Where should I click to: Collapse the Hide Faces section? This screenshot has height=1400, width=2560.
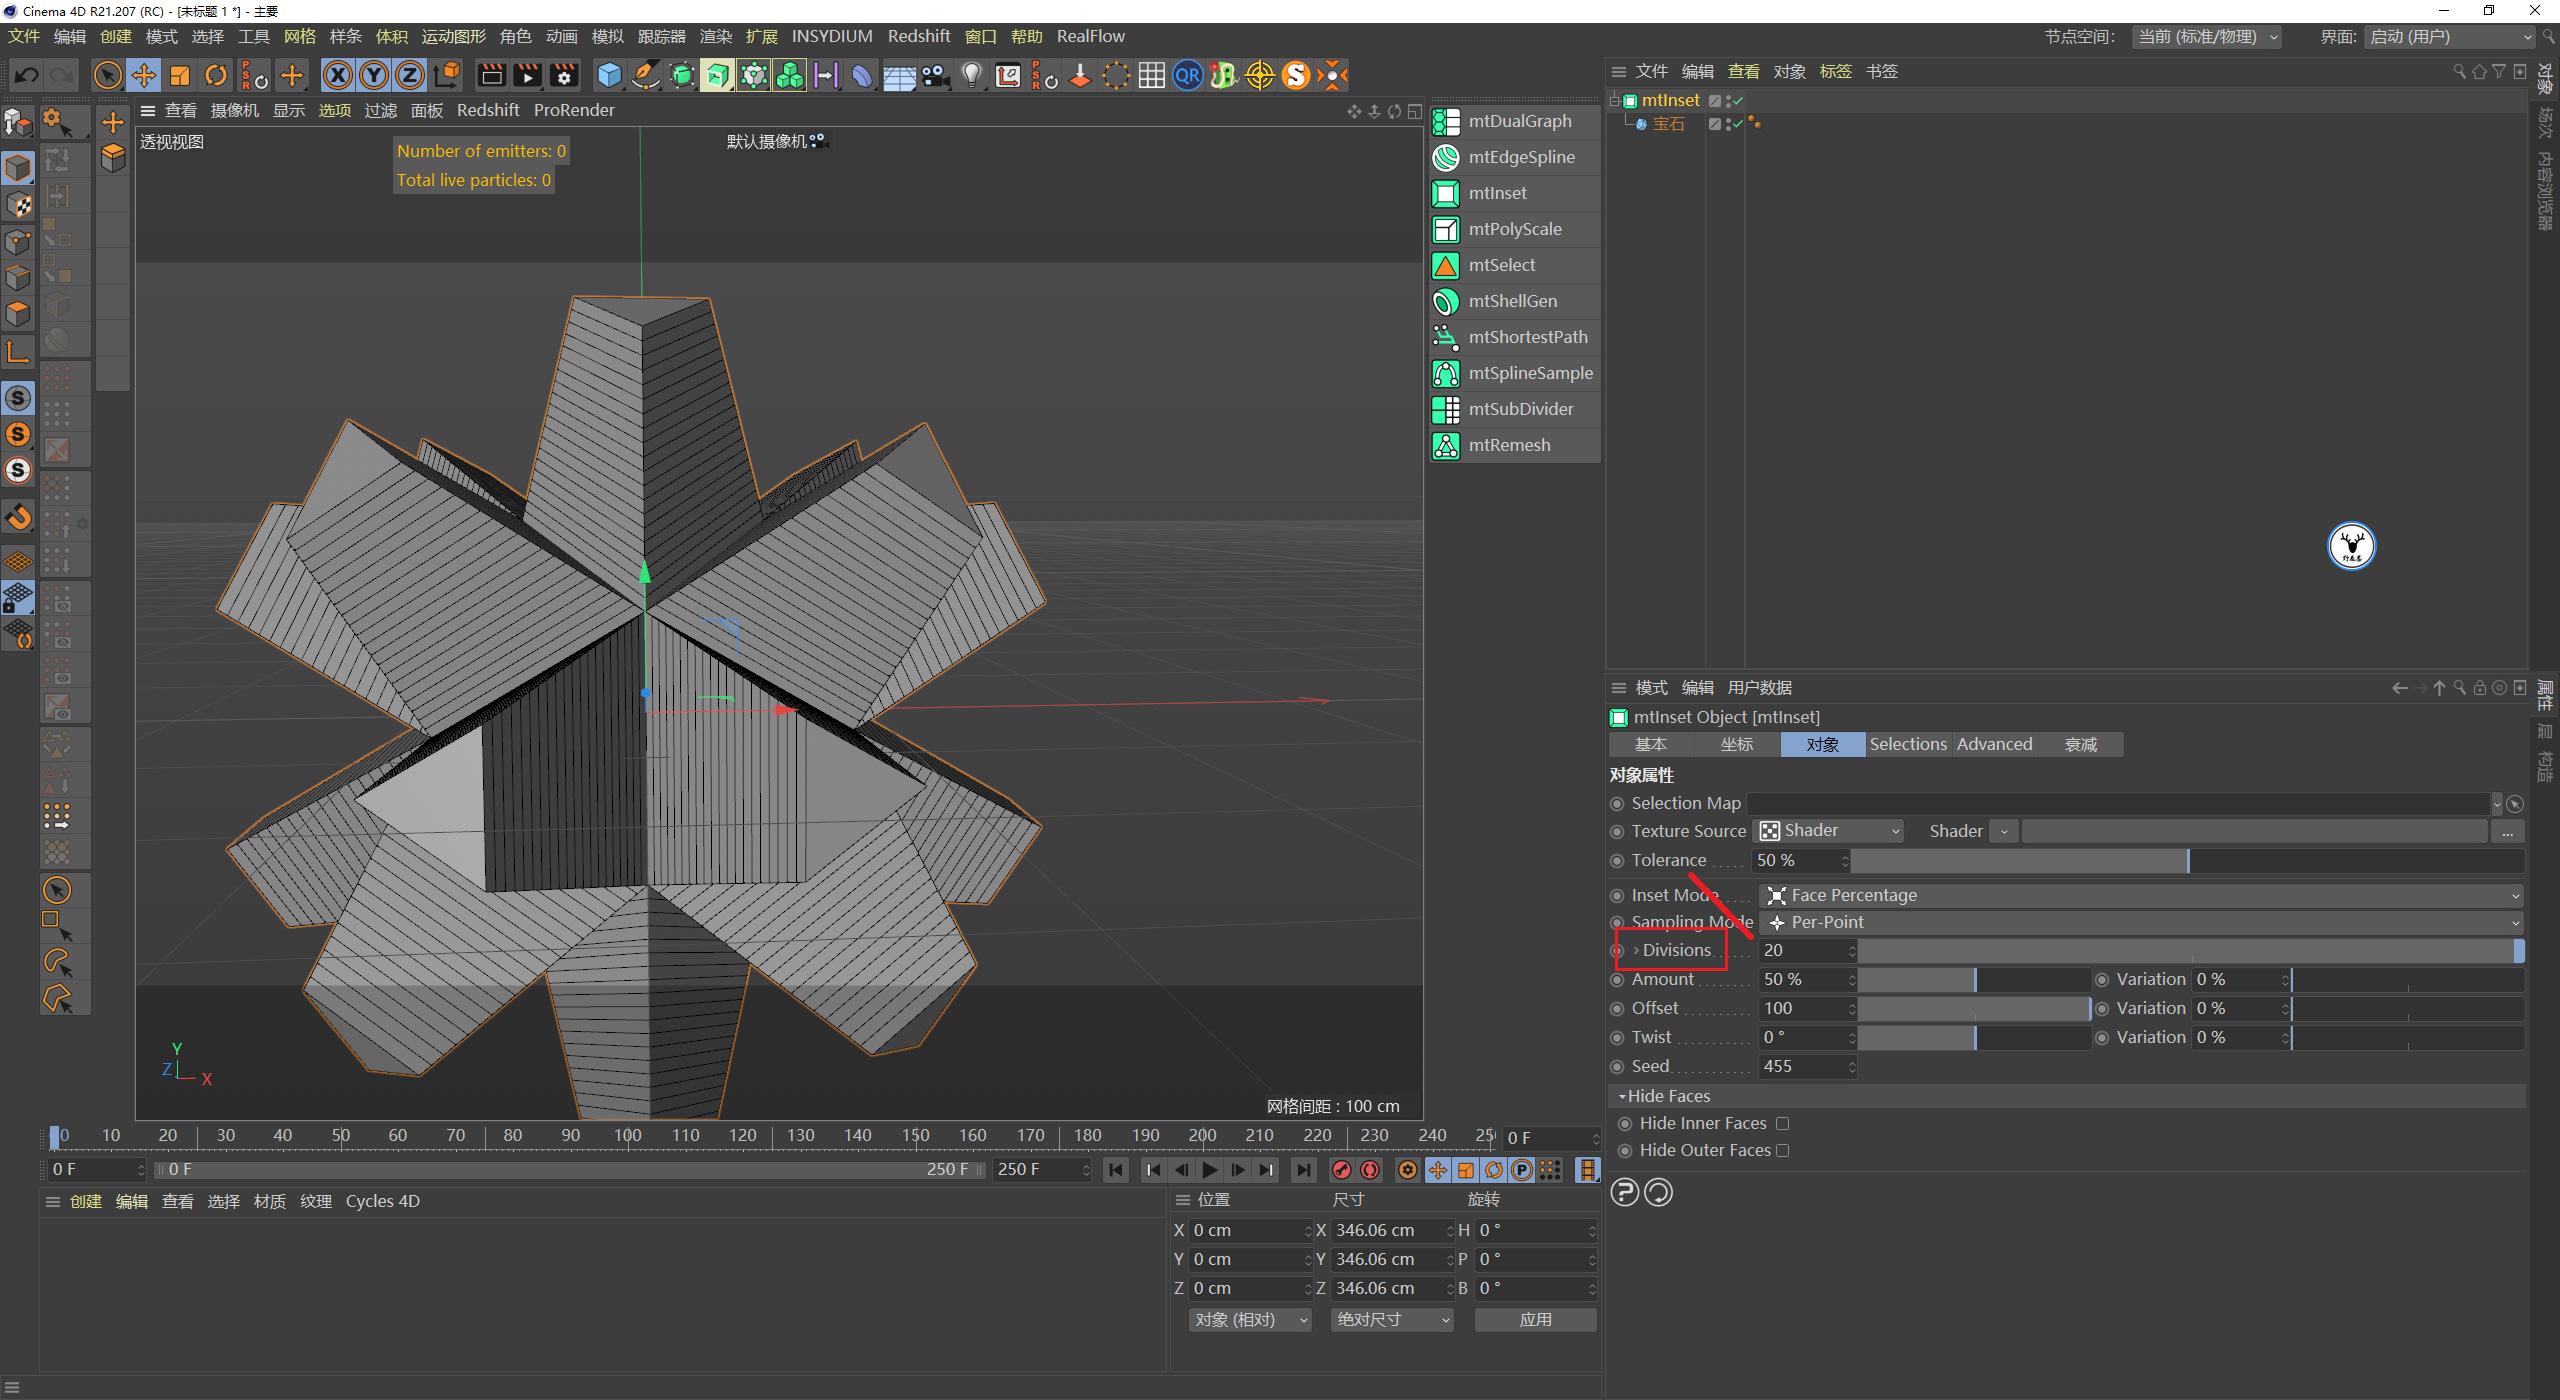[1622, 1095]
